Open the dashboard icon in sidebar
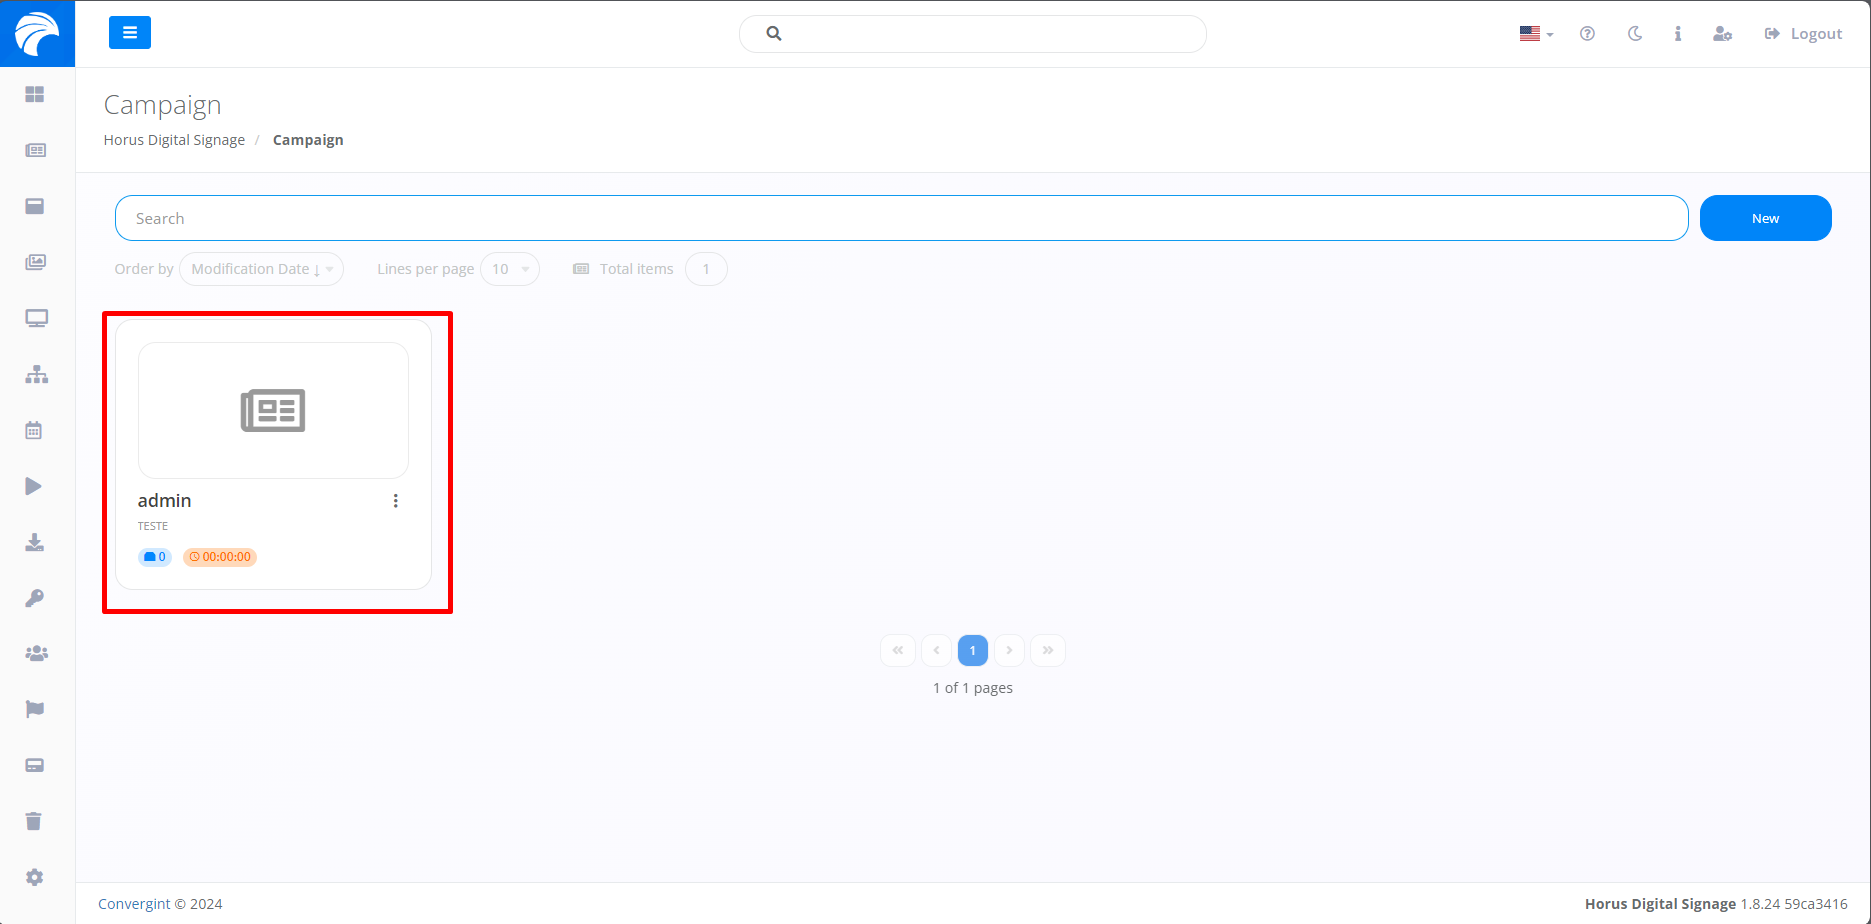 (x=35, y=94)
